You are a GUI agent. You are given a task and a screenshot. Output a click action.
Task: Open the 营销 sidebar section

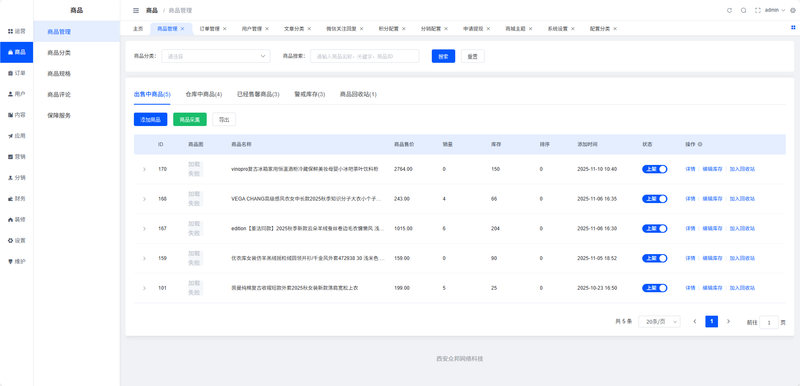[17, 157]
